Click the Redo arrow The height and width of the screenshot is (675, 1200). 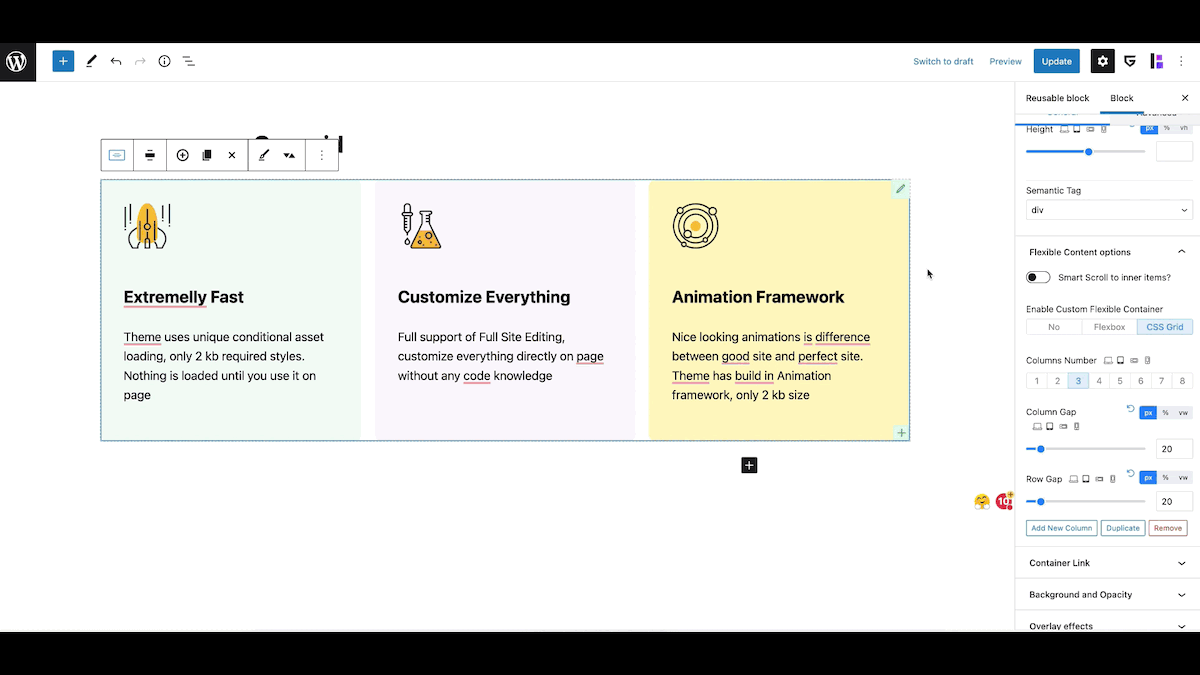pyautogui.click(x=139, y=61)
